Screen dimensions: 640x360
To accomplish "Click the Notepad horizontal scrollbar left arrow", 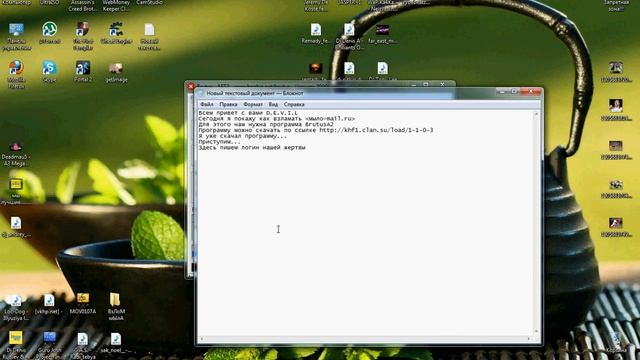I will pos(202,339).
